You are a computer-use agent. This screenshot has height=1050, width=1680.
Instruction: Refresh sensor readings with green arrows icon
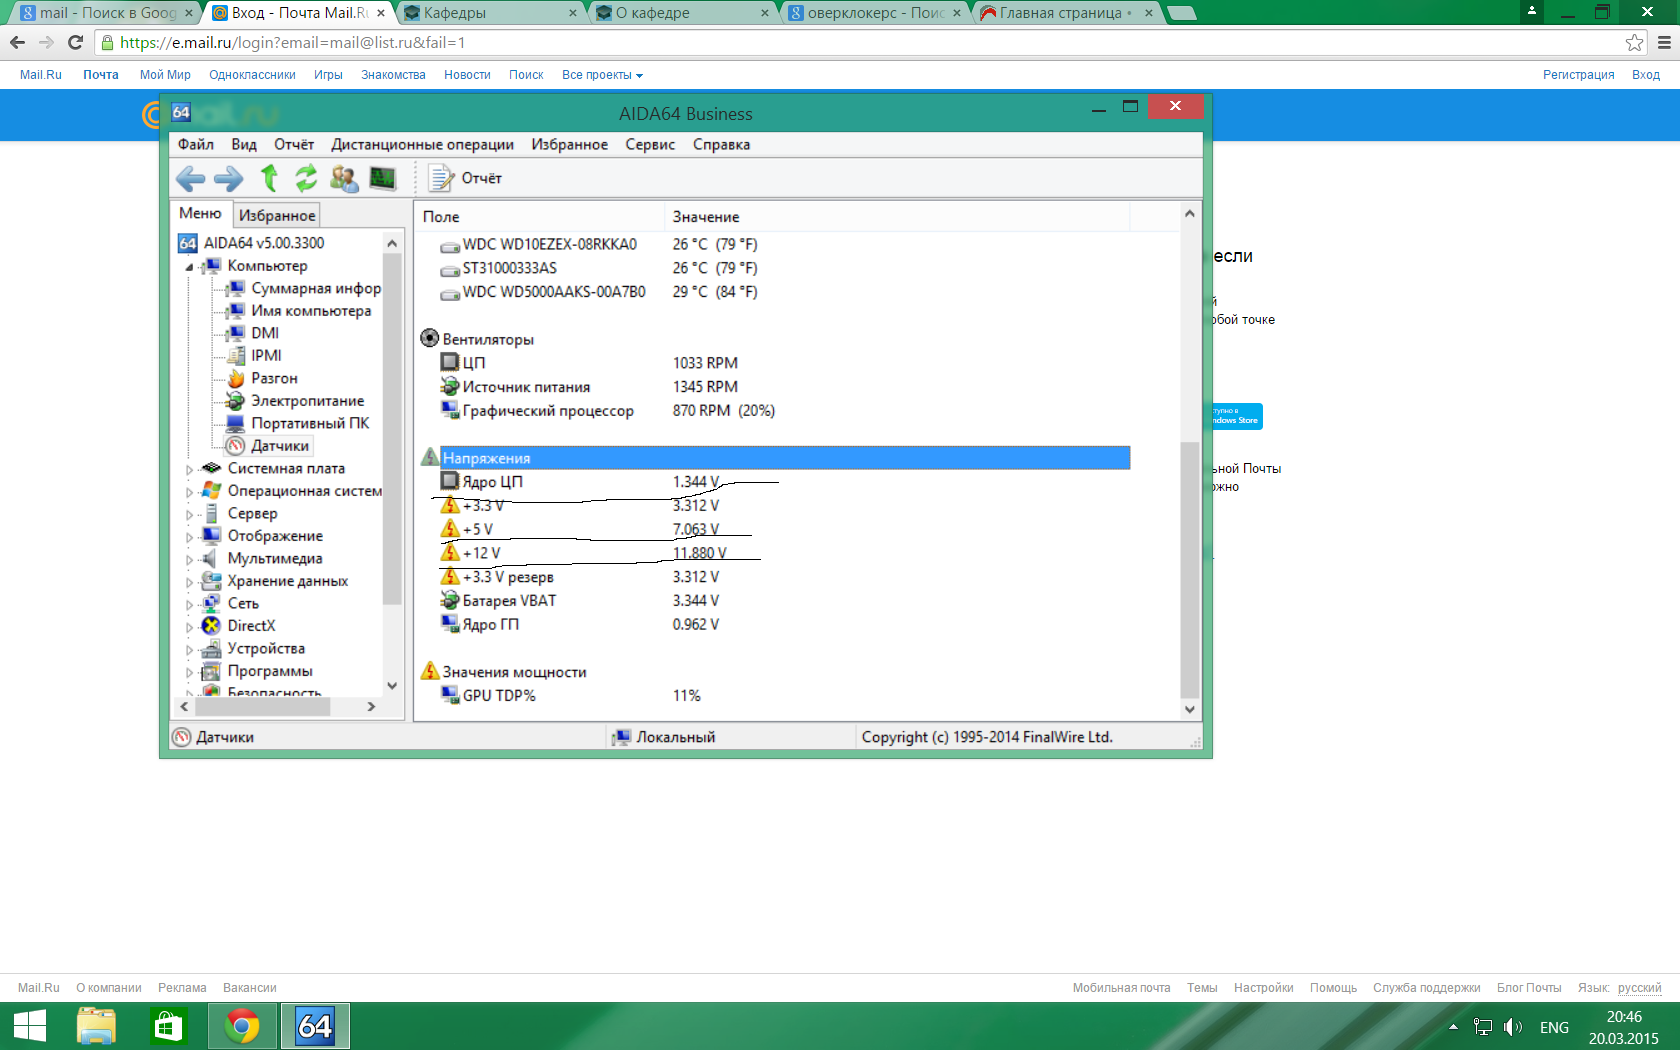tap(306, 178)
